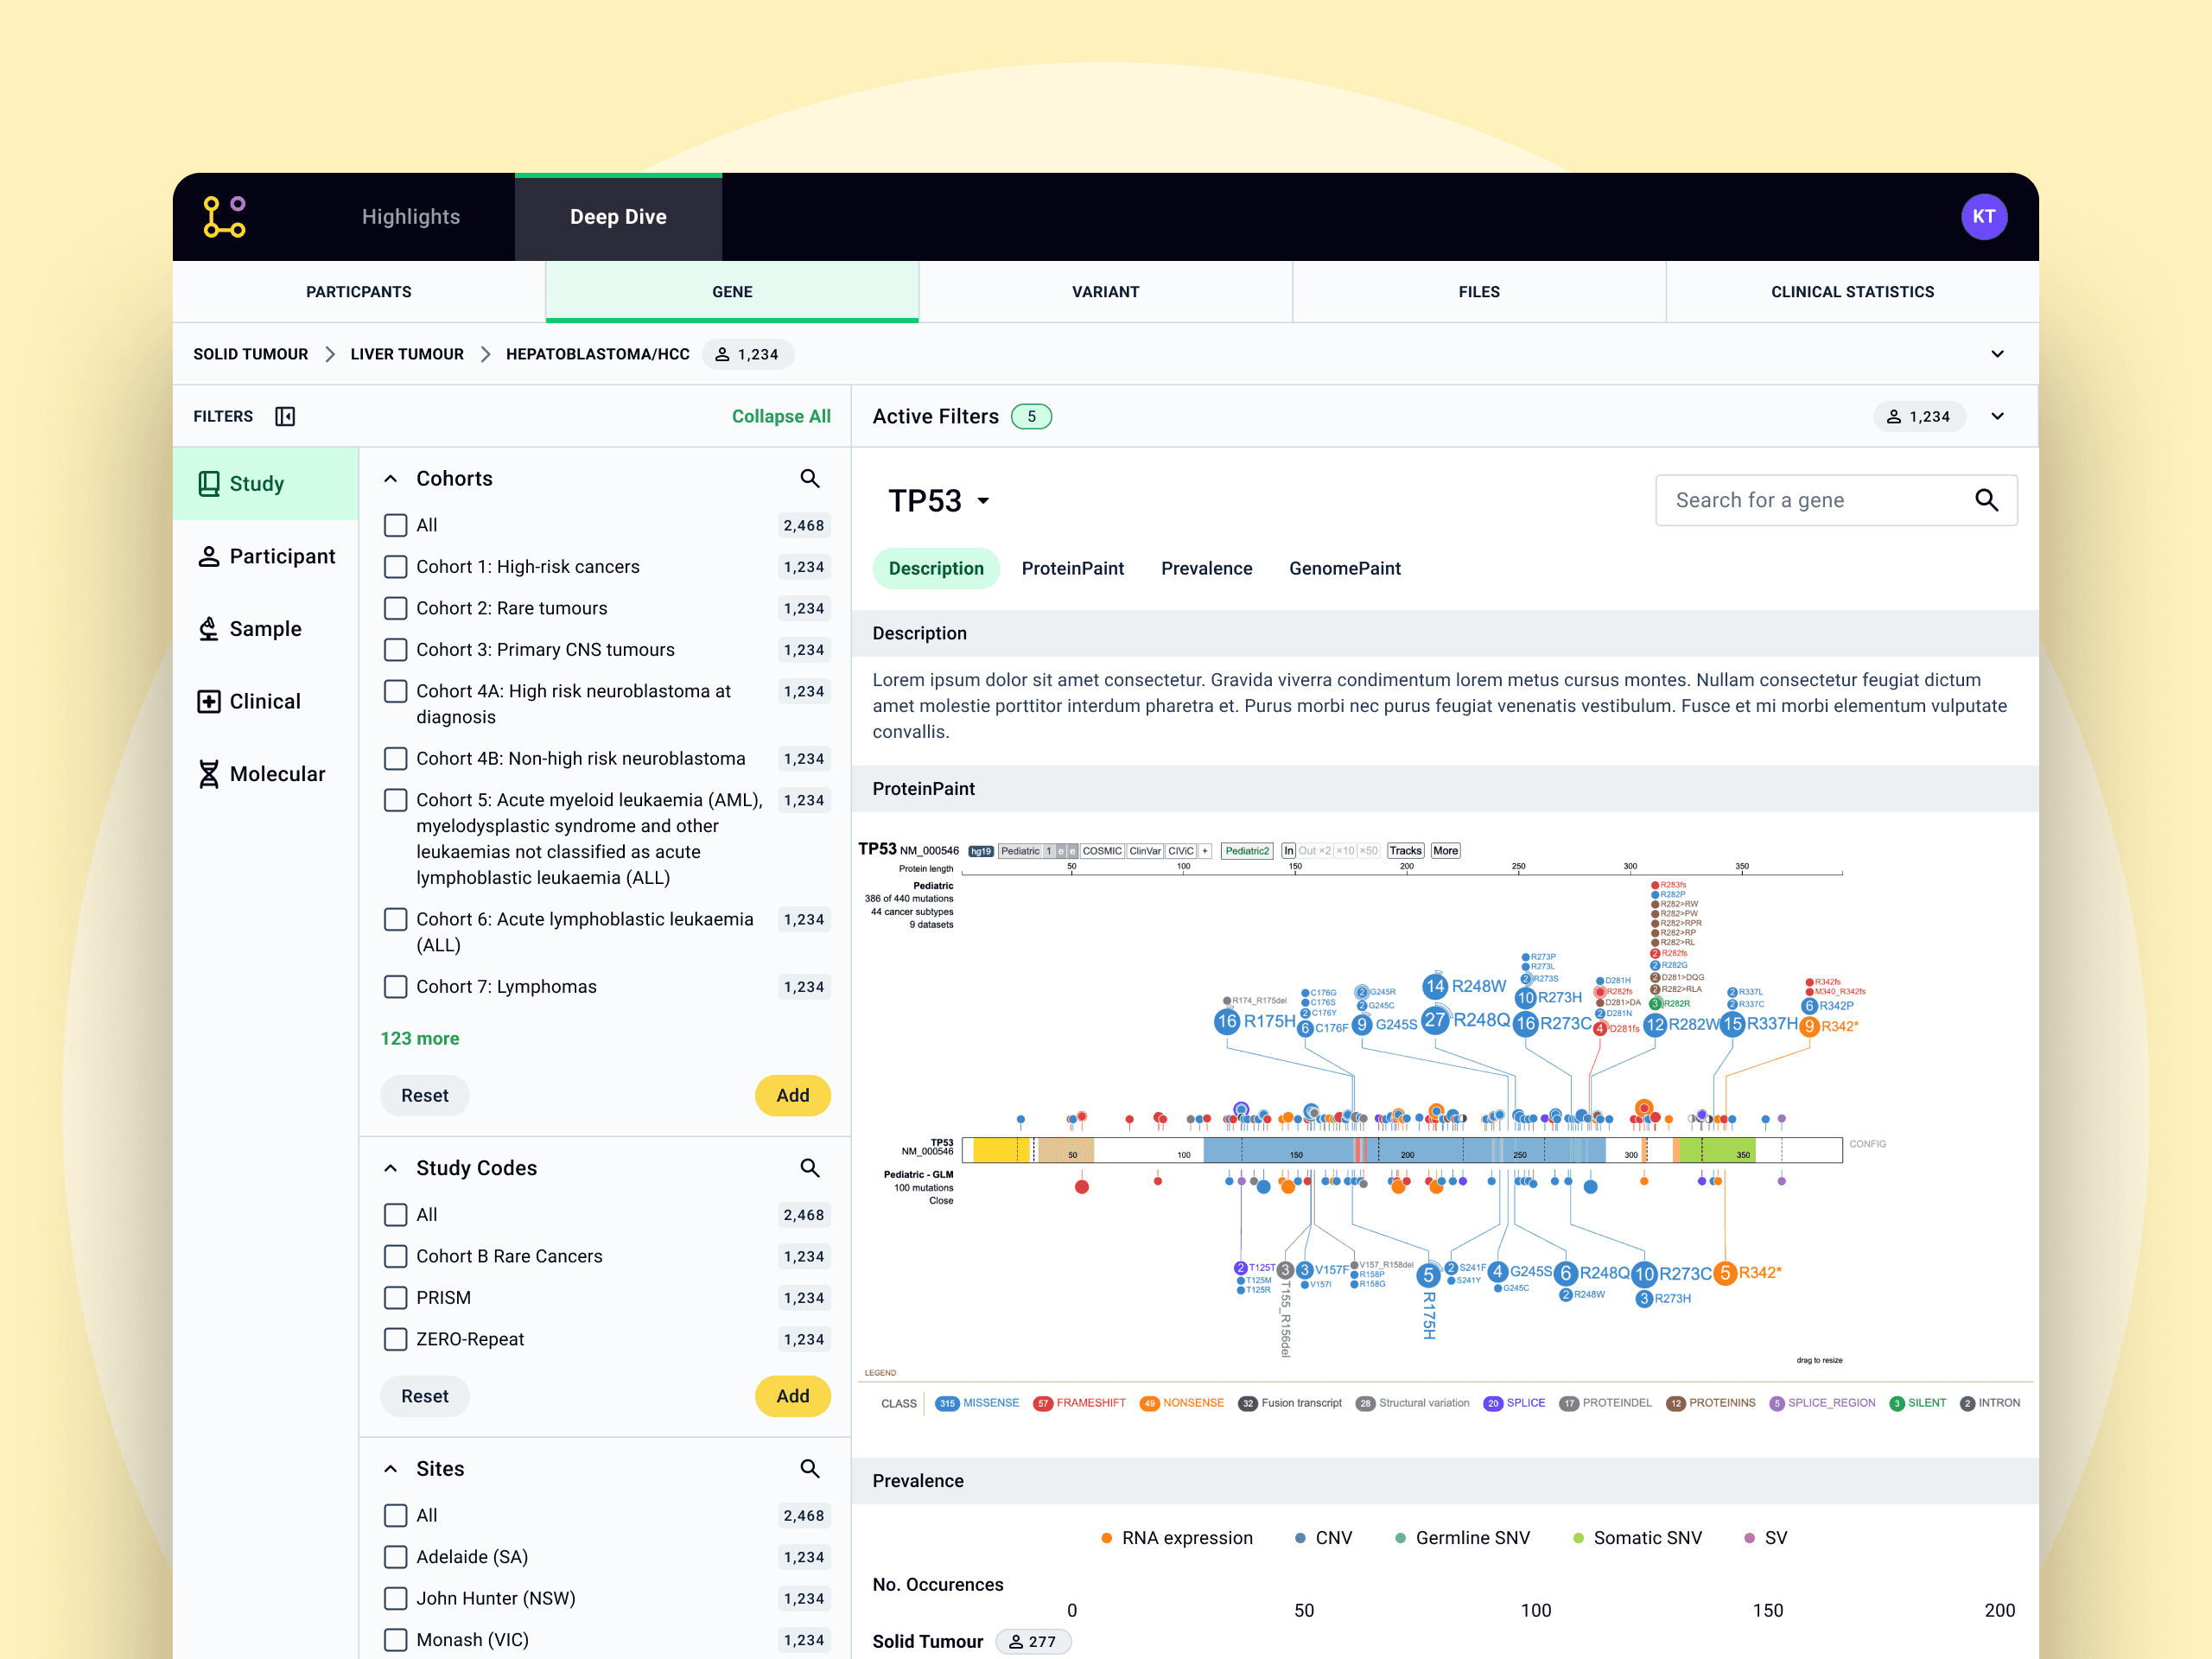Open the ProteinPaint More menu
Screen dimensions: 2212x1659
point(1445,851)
